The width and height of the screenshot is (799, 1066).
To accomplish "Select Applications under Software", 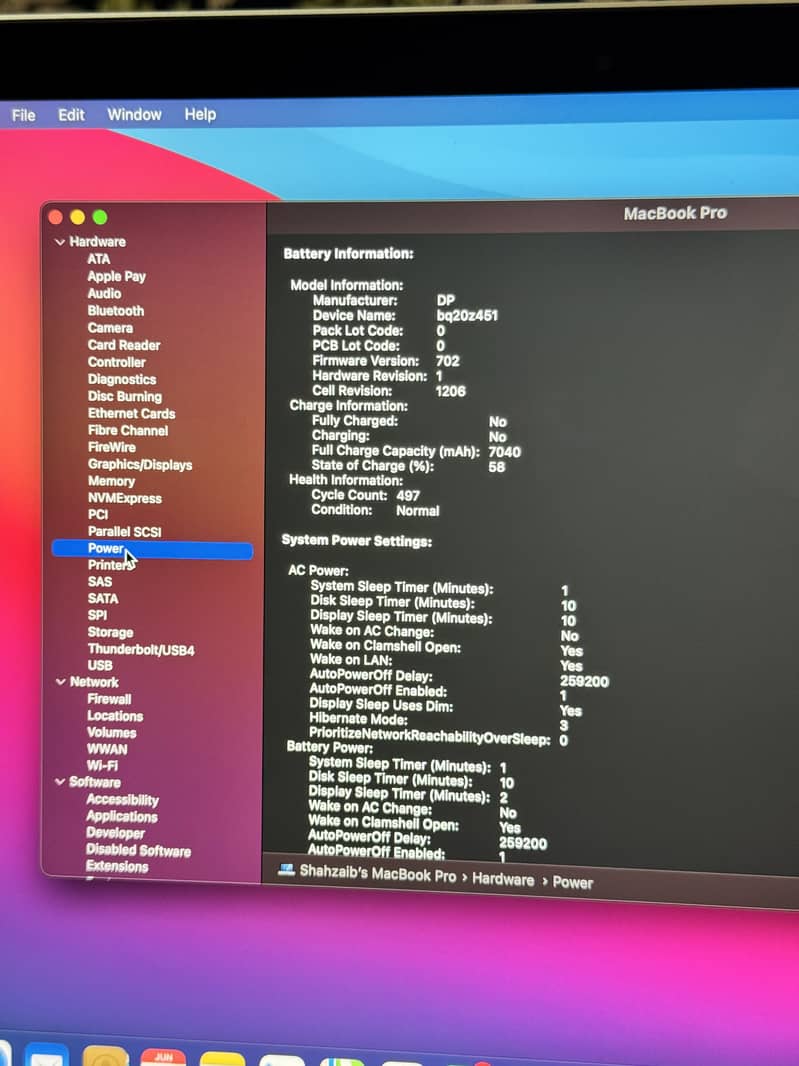I will click(x=122, y=816).
